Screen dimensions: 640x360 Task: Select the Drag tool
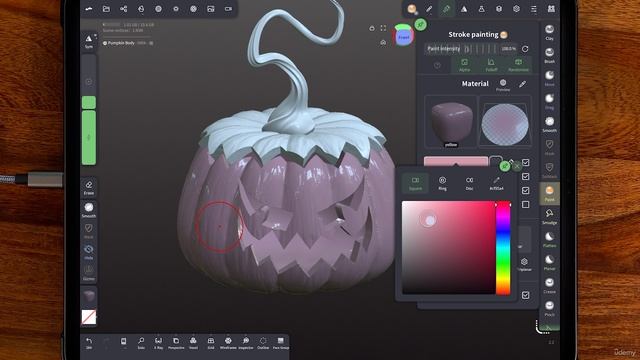(x=549, y=102)
